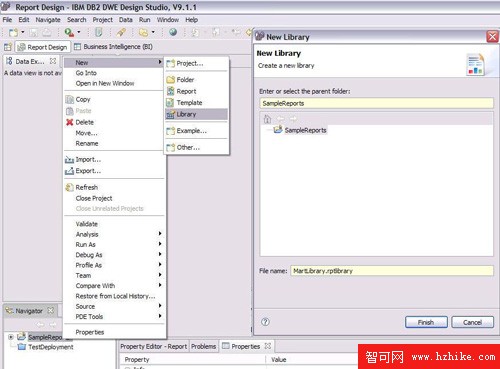This screenshot has width=500, height=369.
Task: Click the Cancel button
Action: (x=473, y=322)
